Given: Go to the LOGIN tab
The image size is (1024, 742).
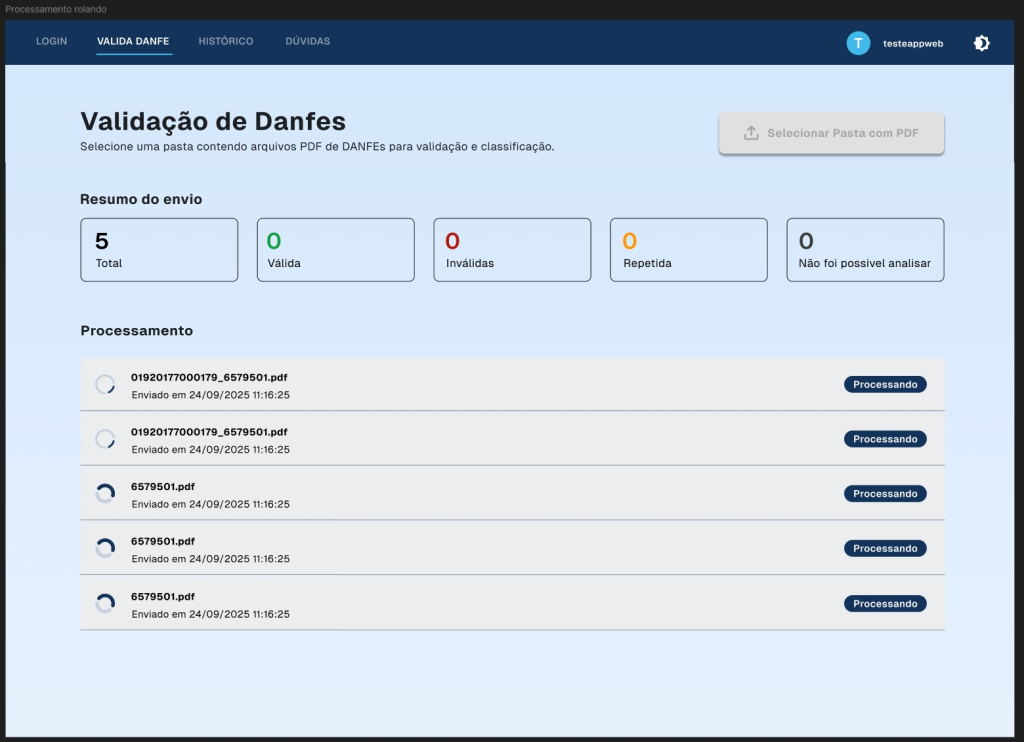Looking at the screenshot, I should click(51, 42).
